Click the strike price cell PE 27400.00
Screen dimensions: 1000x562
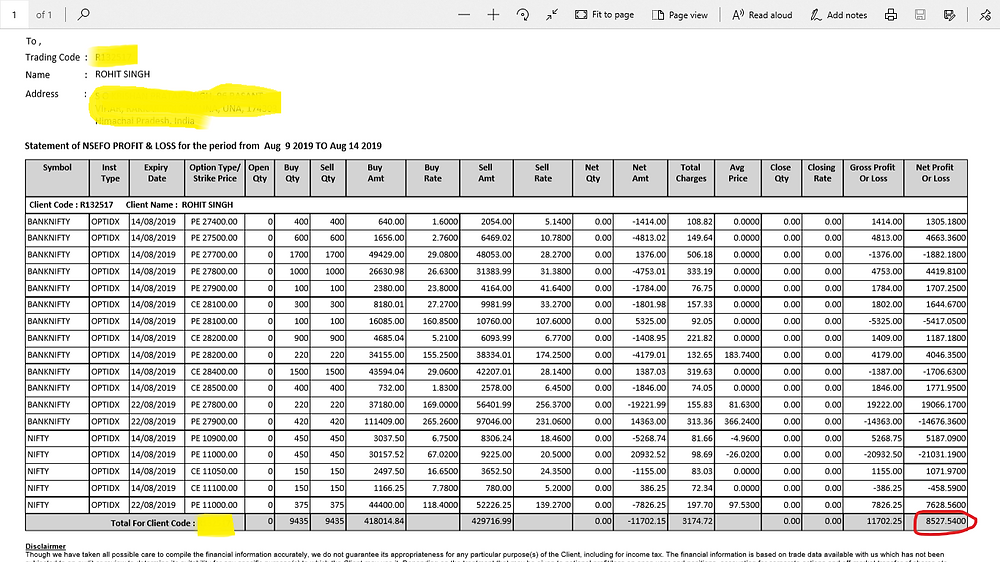tap(214, 221)
